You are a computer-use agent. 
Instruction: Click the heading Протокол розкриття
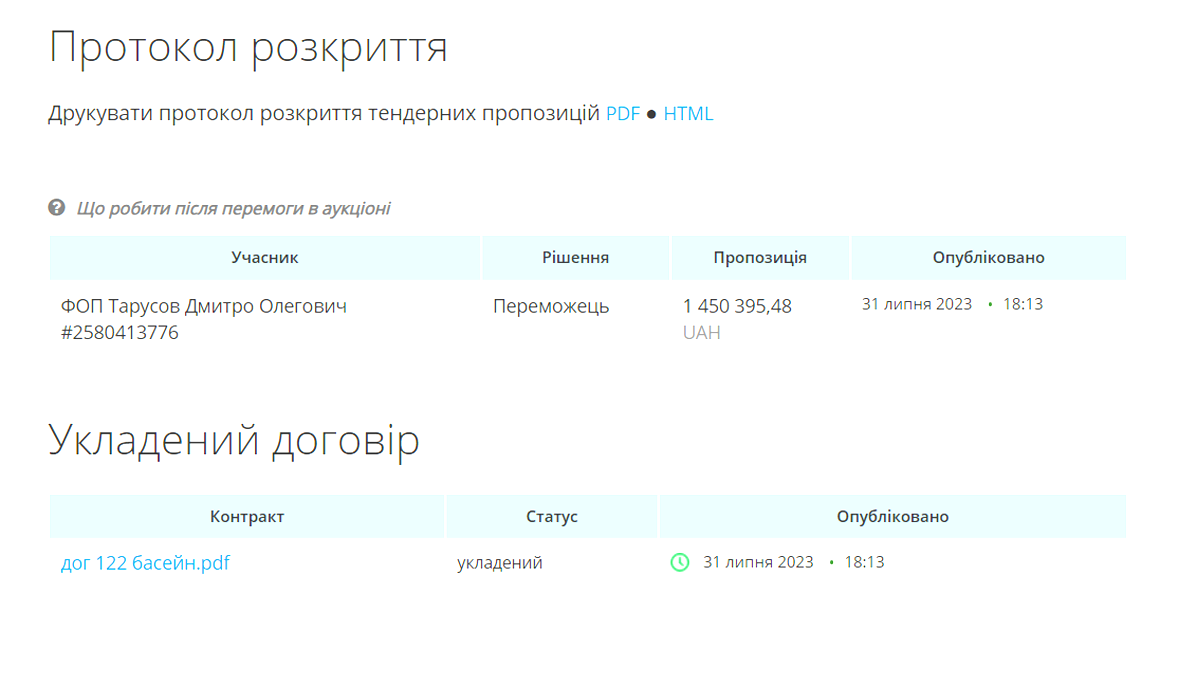pyautogui.click(x=250, y=45)
